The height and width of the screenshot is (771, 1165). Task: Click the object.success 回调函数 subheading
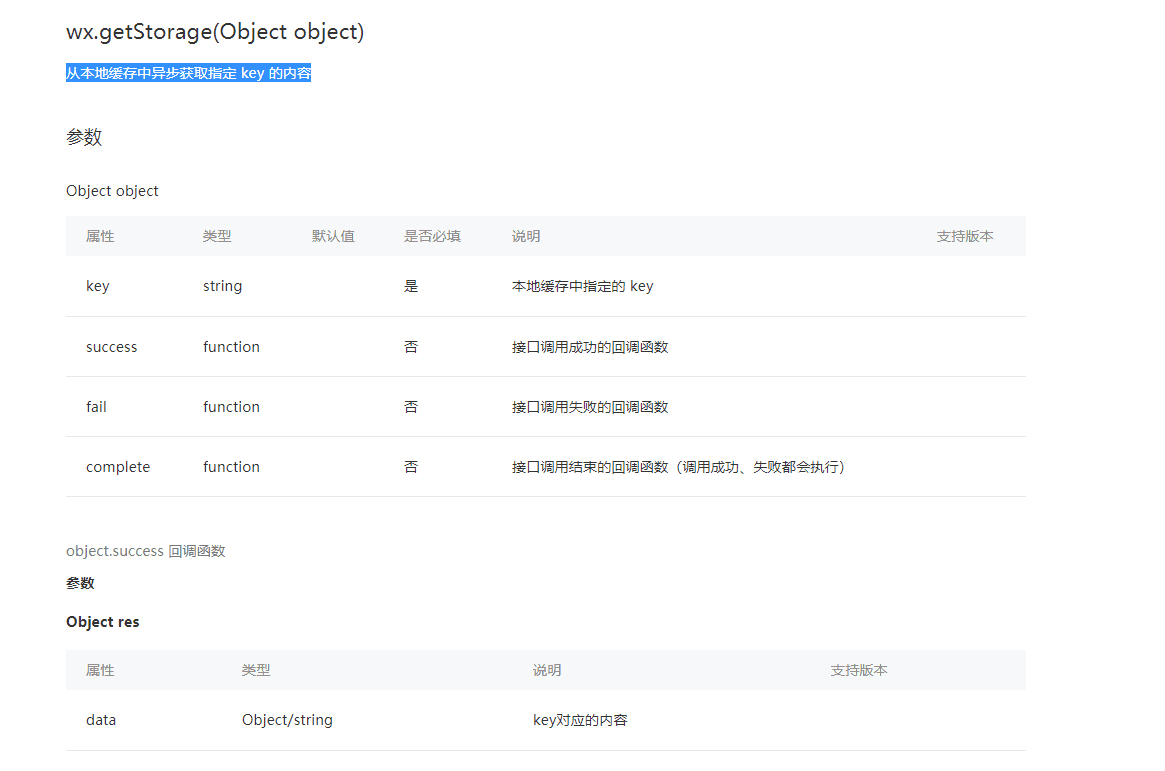click(x=146, y=551)
